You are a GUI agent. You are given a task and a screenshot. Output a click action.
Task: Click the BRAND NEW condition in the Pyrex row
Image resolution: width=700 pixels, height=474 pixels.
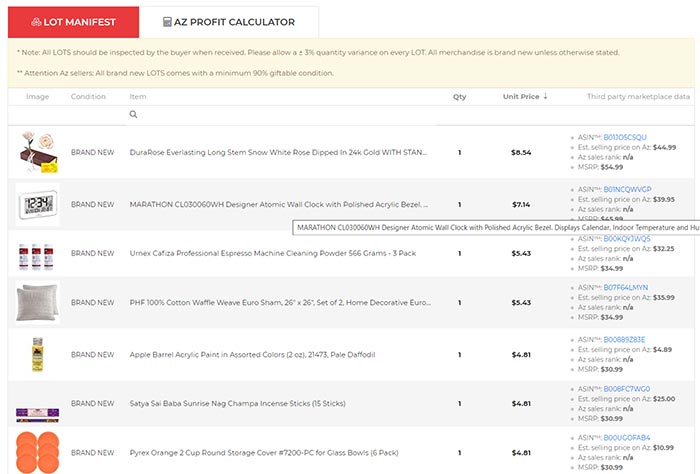(x=92, y=453)
